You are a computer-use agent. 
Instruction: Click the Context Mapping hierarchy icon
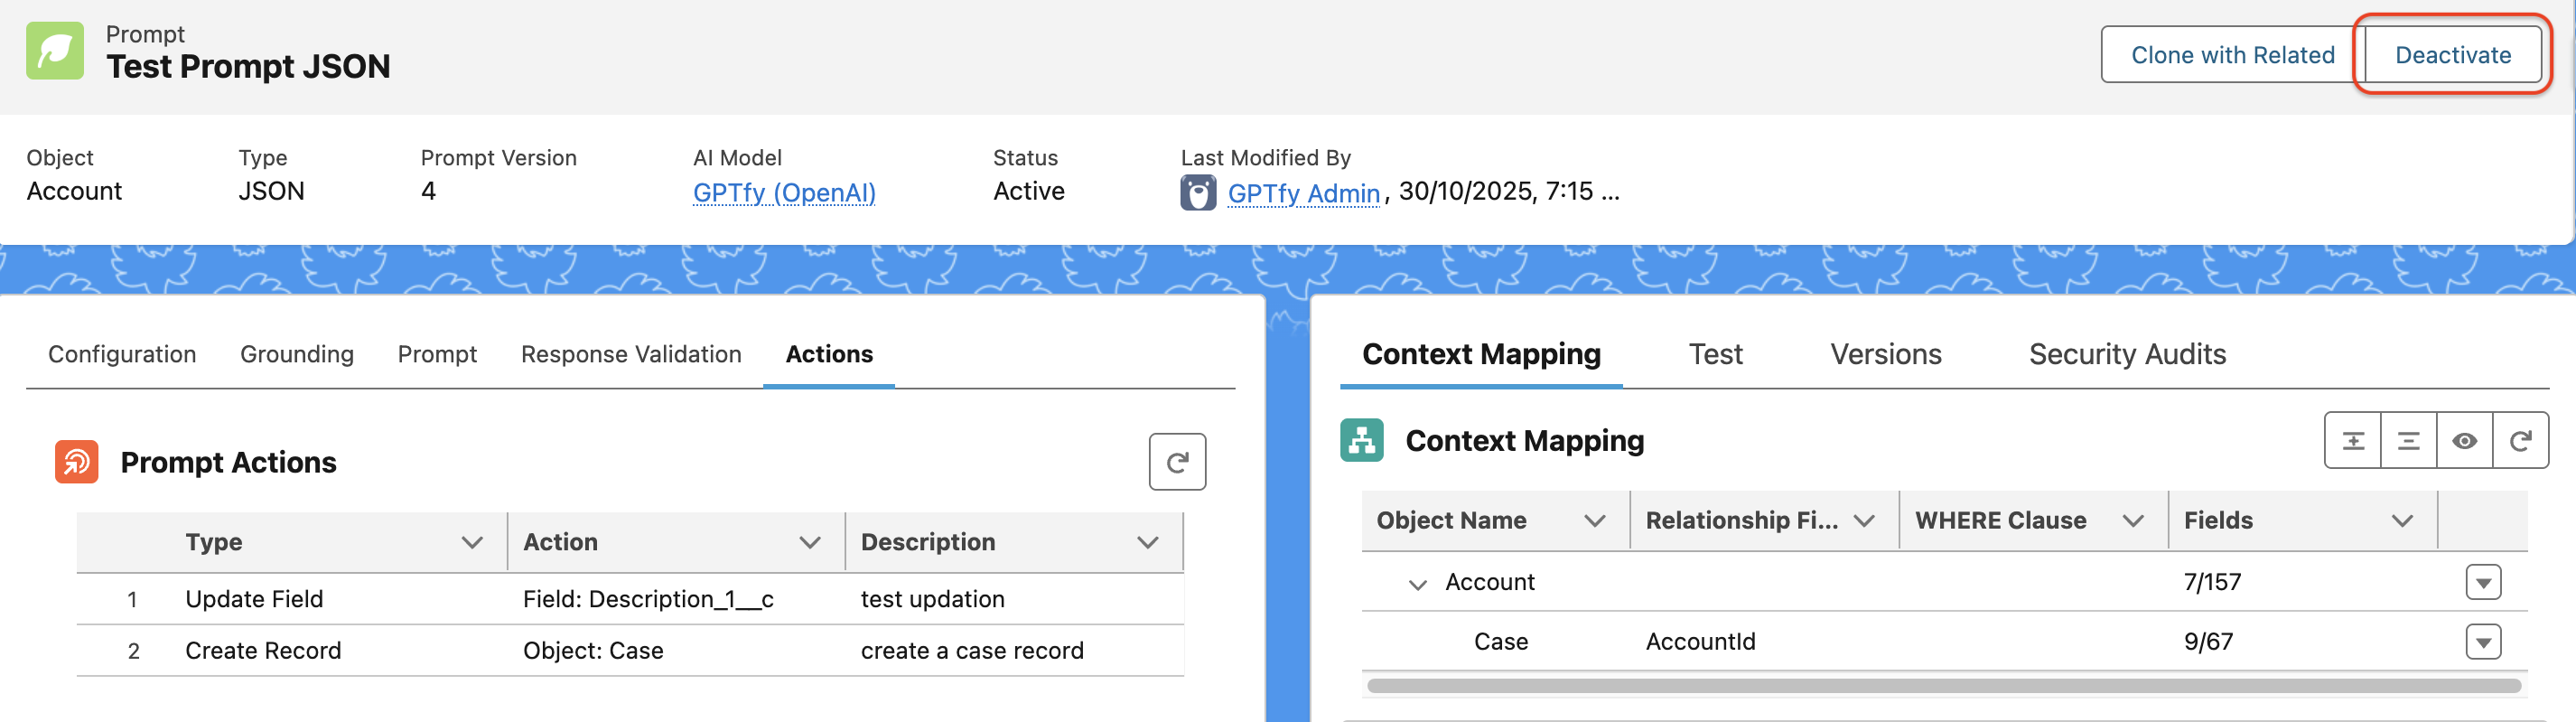pyautogui.click(x=1361, y=440)
